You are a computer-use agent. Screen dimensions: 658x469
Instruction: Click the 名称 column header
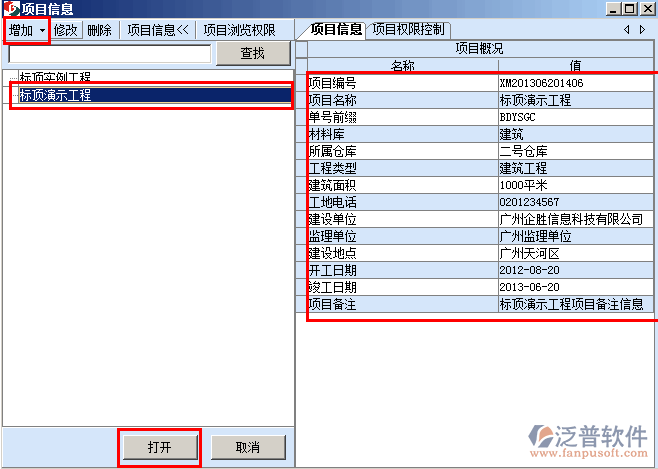[x=402, y=66]
